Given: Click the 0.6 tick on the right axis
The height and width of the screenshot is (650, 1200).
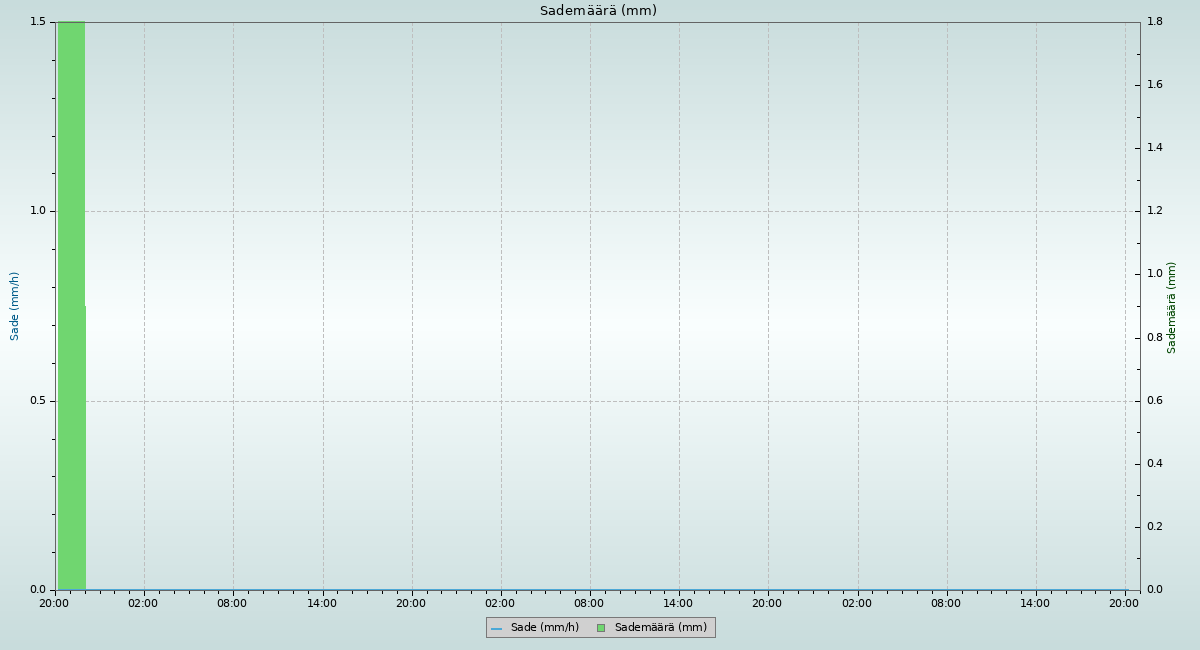Looking at the screenshot, I should 1154,401.
